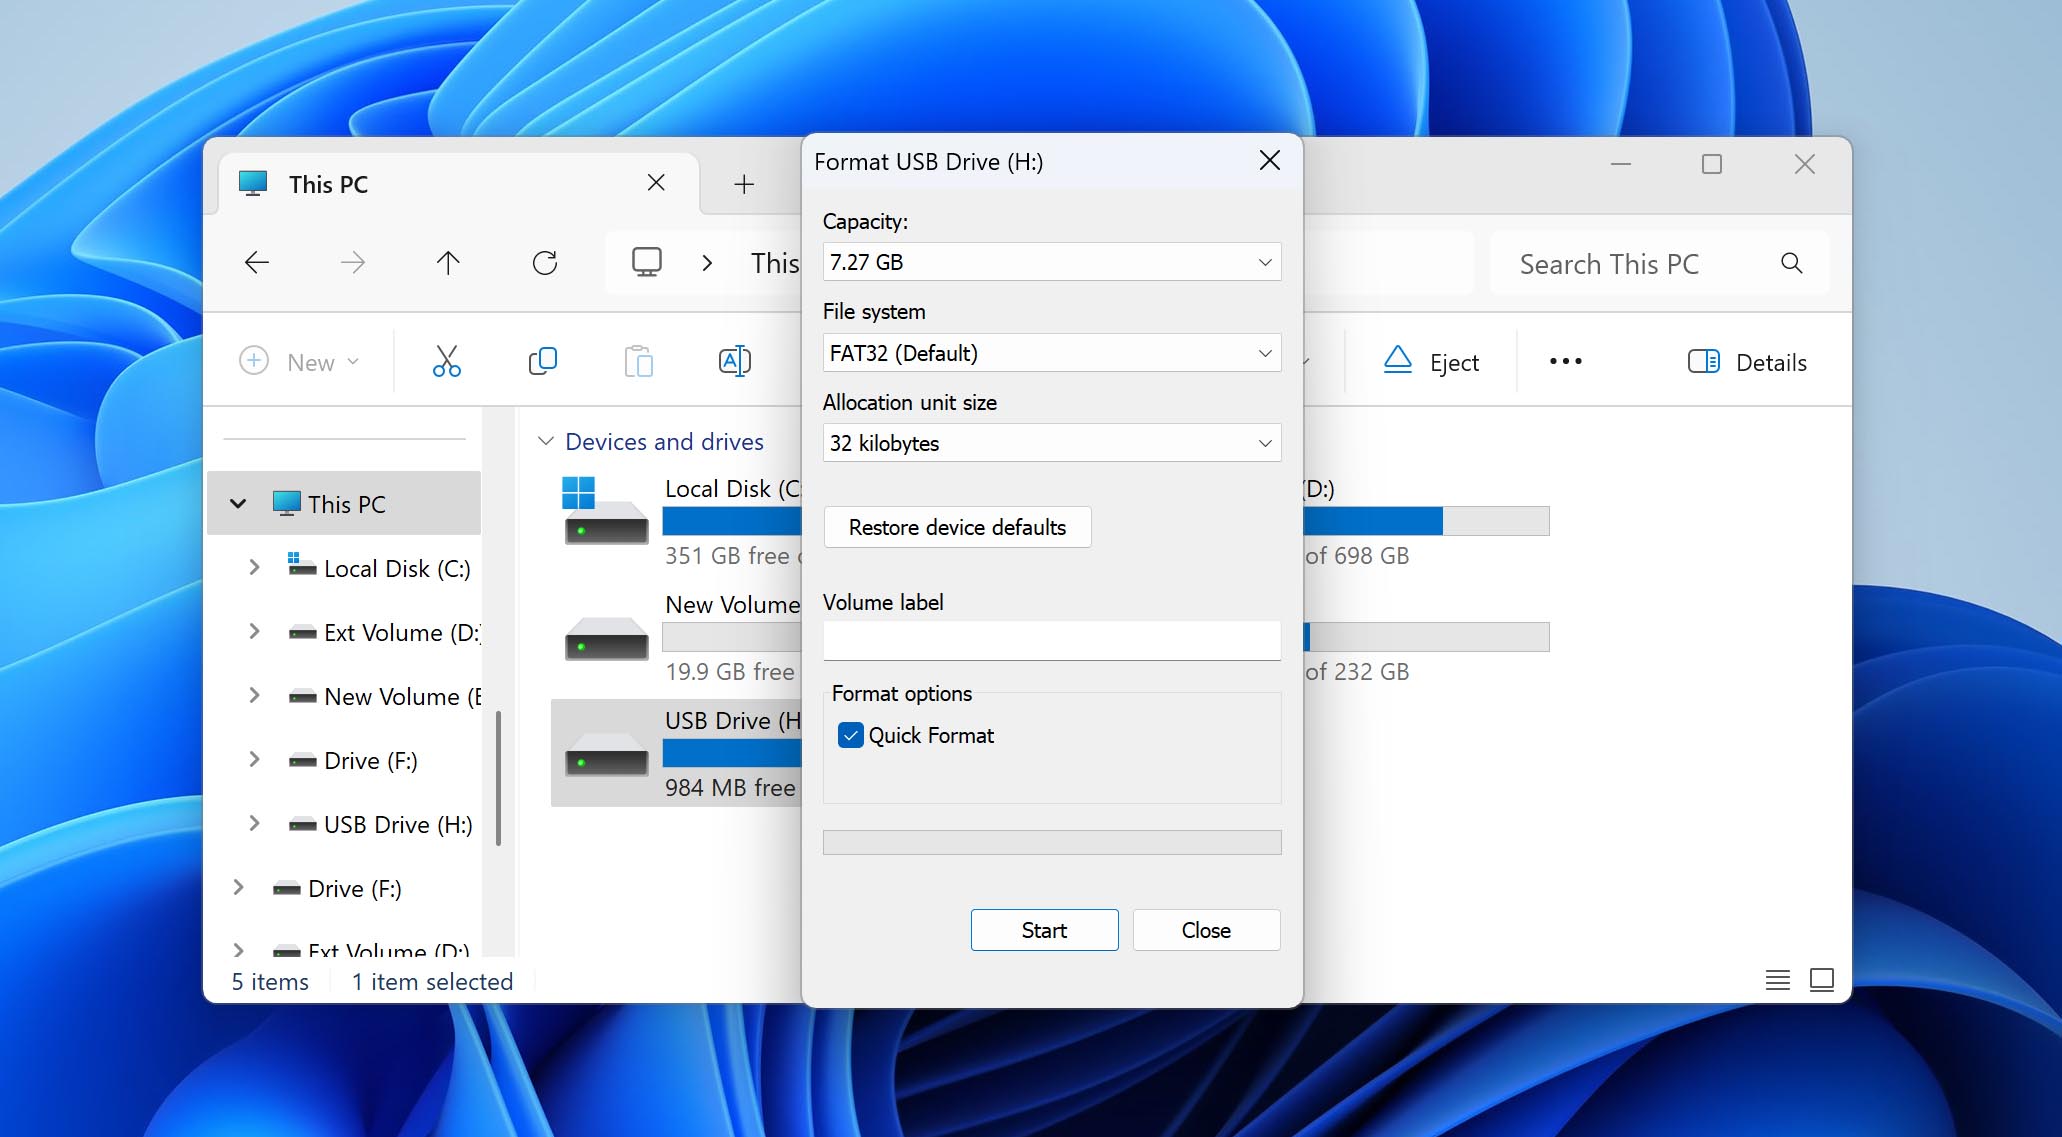Click Start to begin formatting

1044,930
